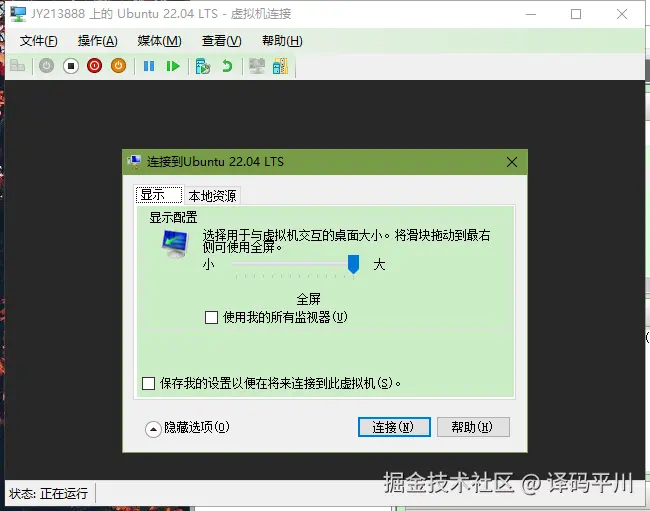The width and height of the screenshot is (650, 511).
Task: Close the 连接到Ubuntu 22.04 LTS dialog
Action: point(512,162)
